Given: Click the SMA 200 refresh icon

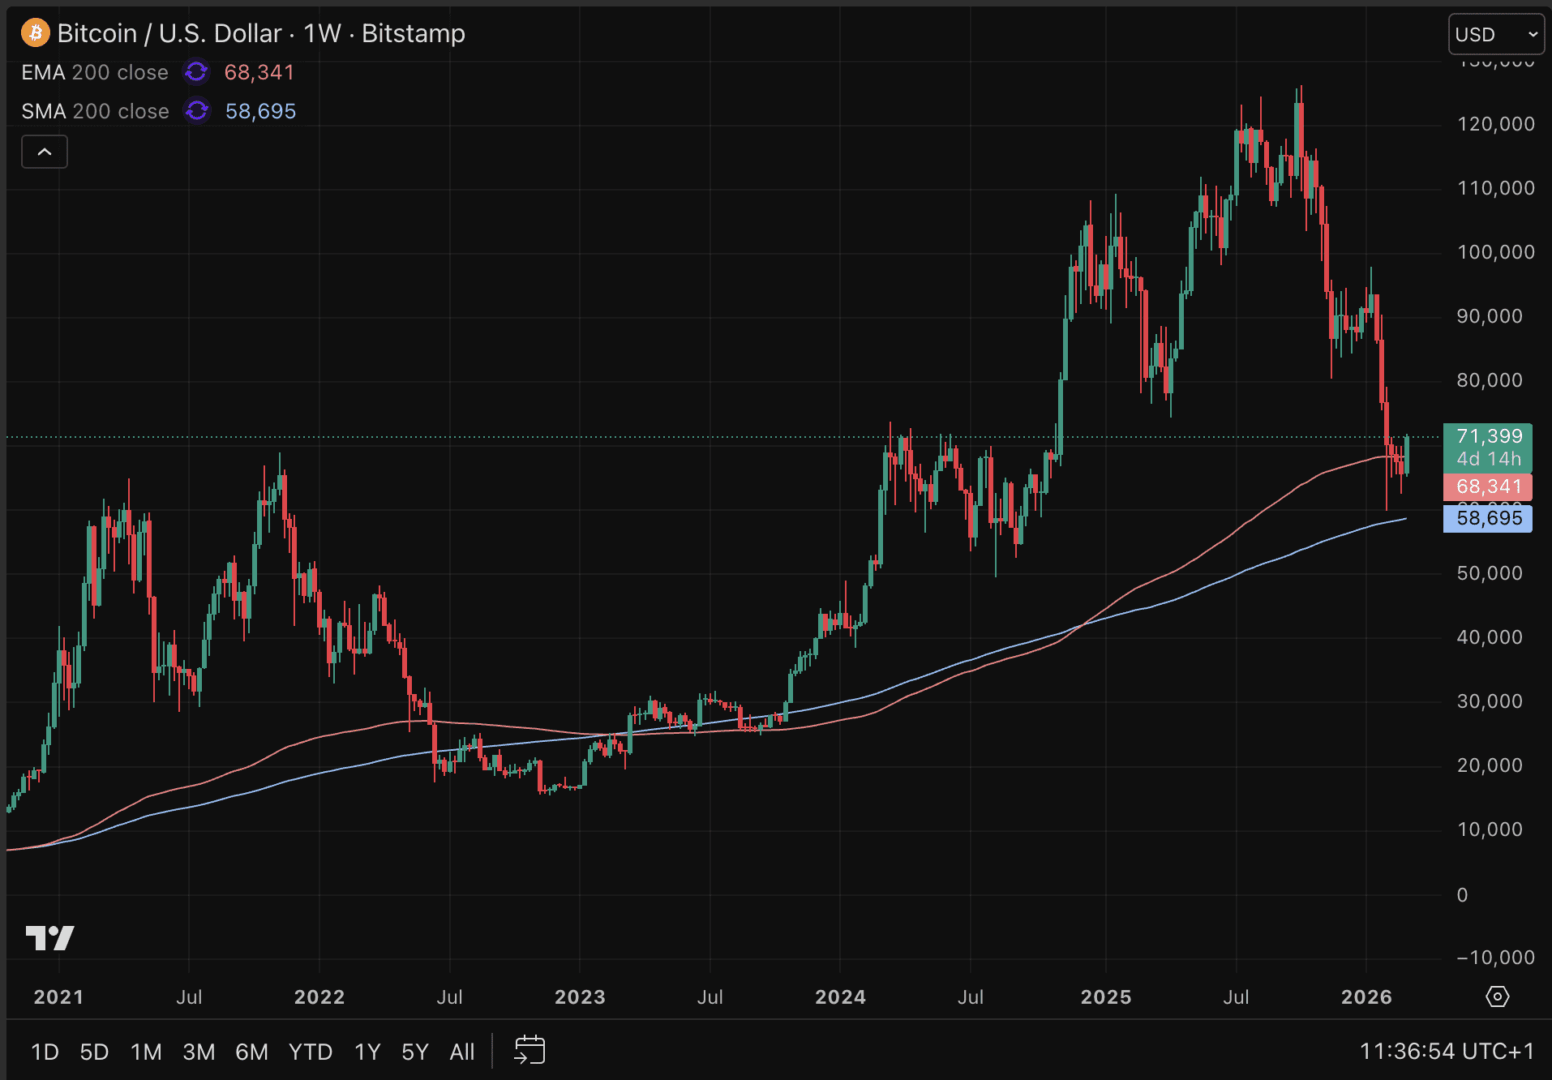Looking at the screenshot, I should tap(197, 111).
